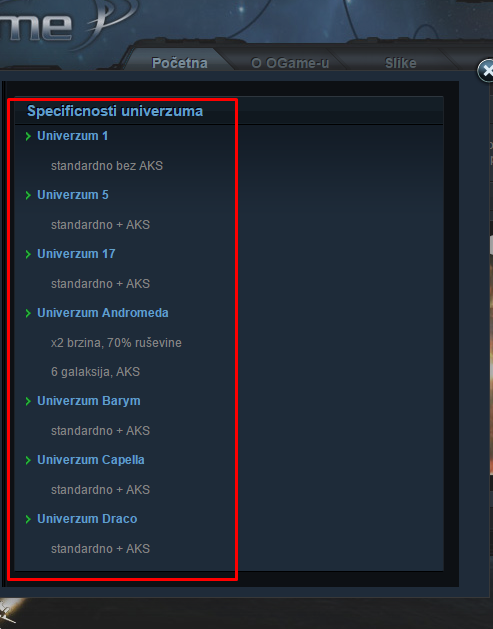Click the green arrow beside Univerzum Draco
Image resolution: width=493 pixels, height=629 pixels.
28,519
